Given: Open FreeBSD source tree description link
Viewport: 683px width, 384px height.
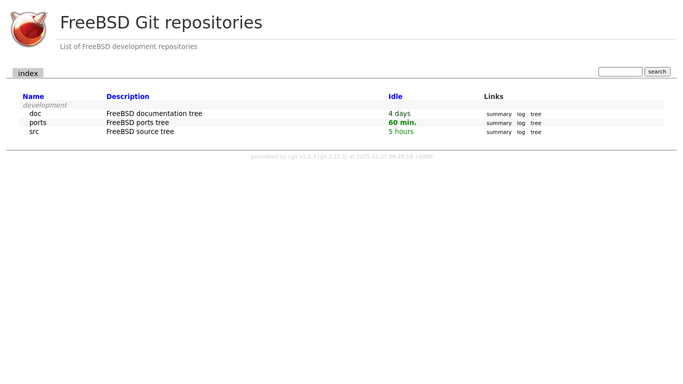Looking at the screenshot, I should coord(140,131).
